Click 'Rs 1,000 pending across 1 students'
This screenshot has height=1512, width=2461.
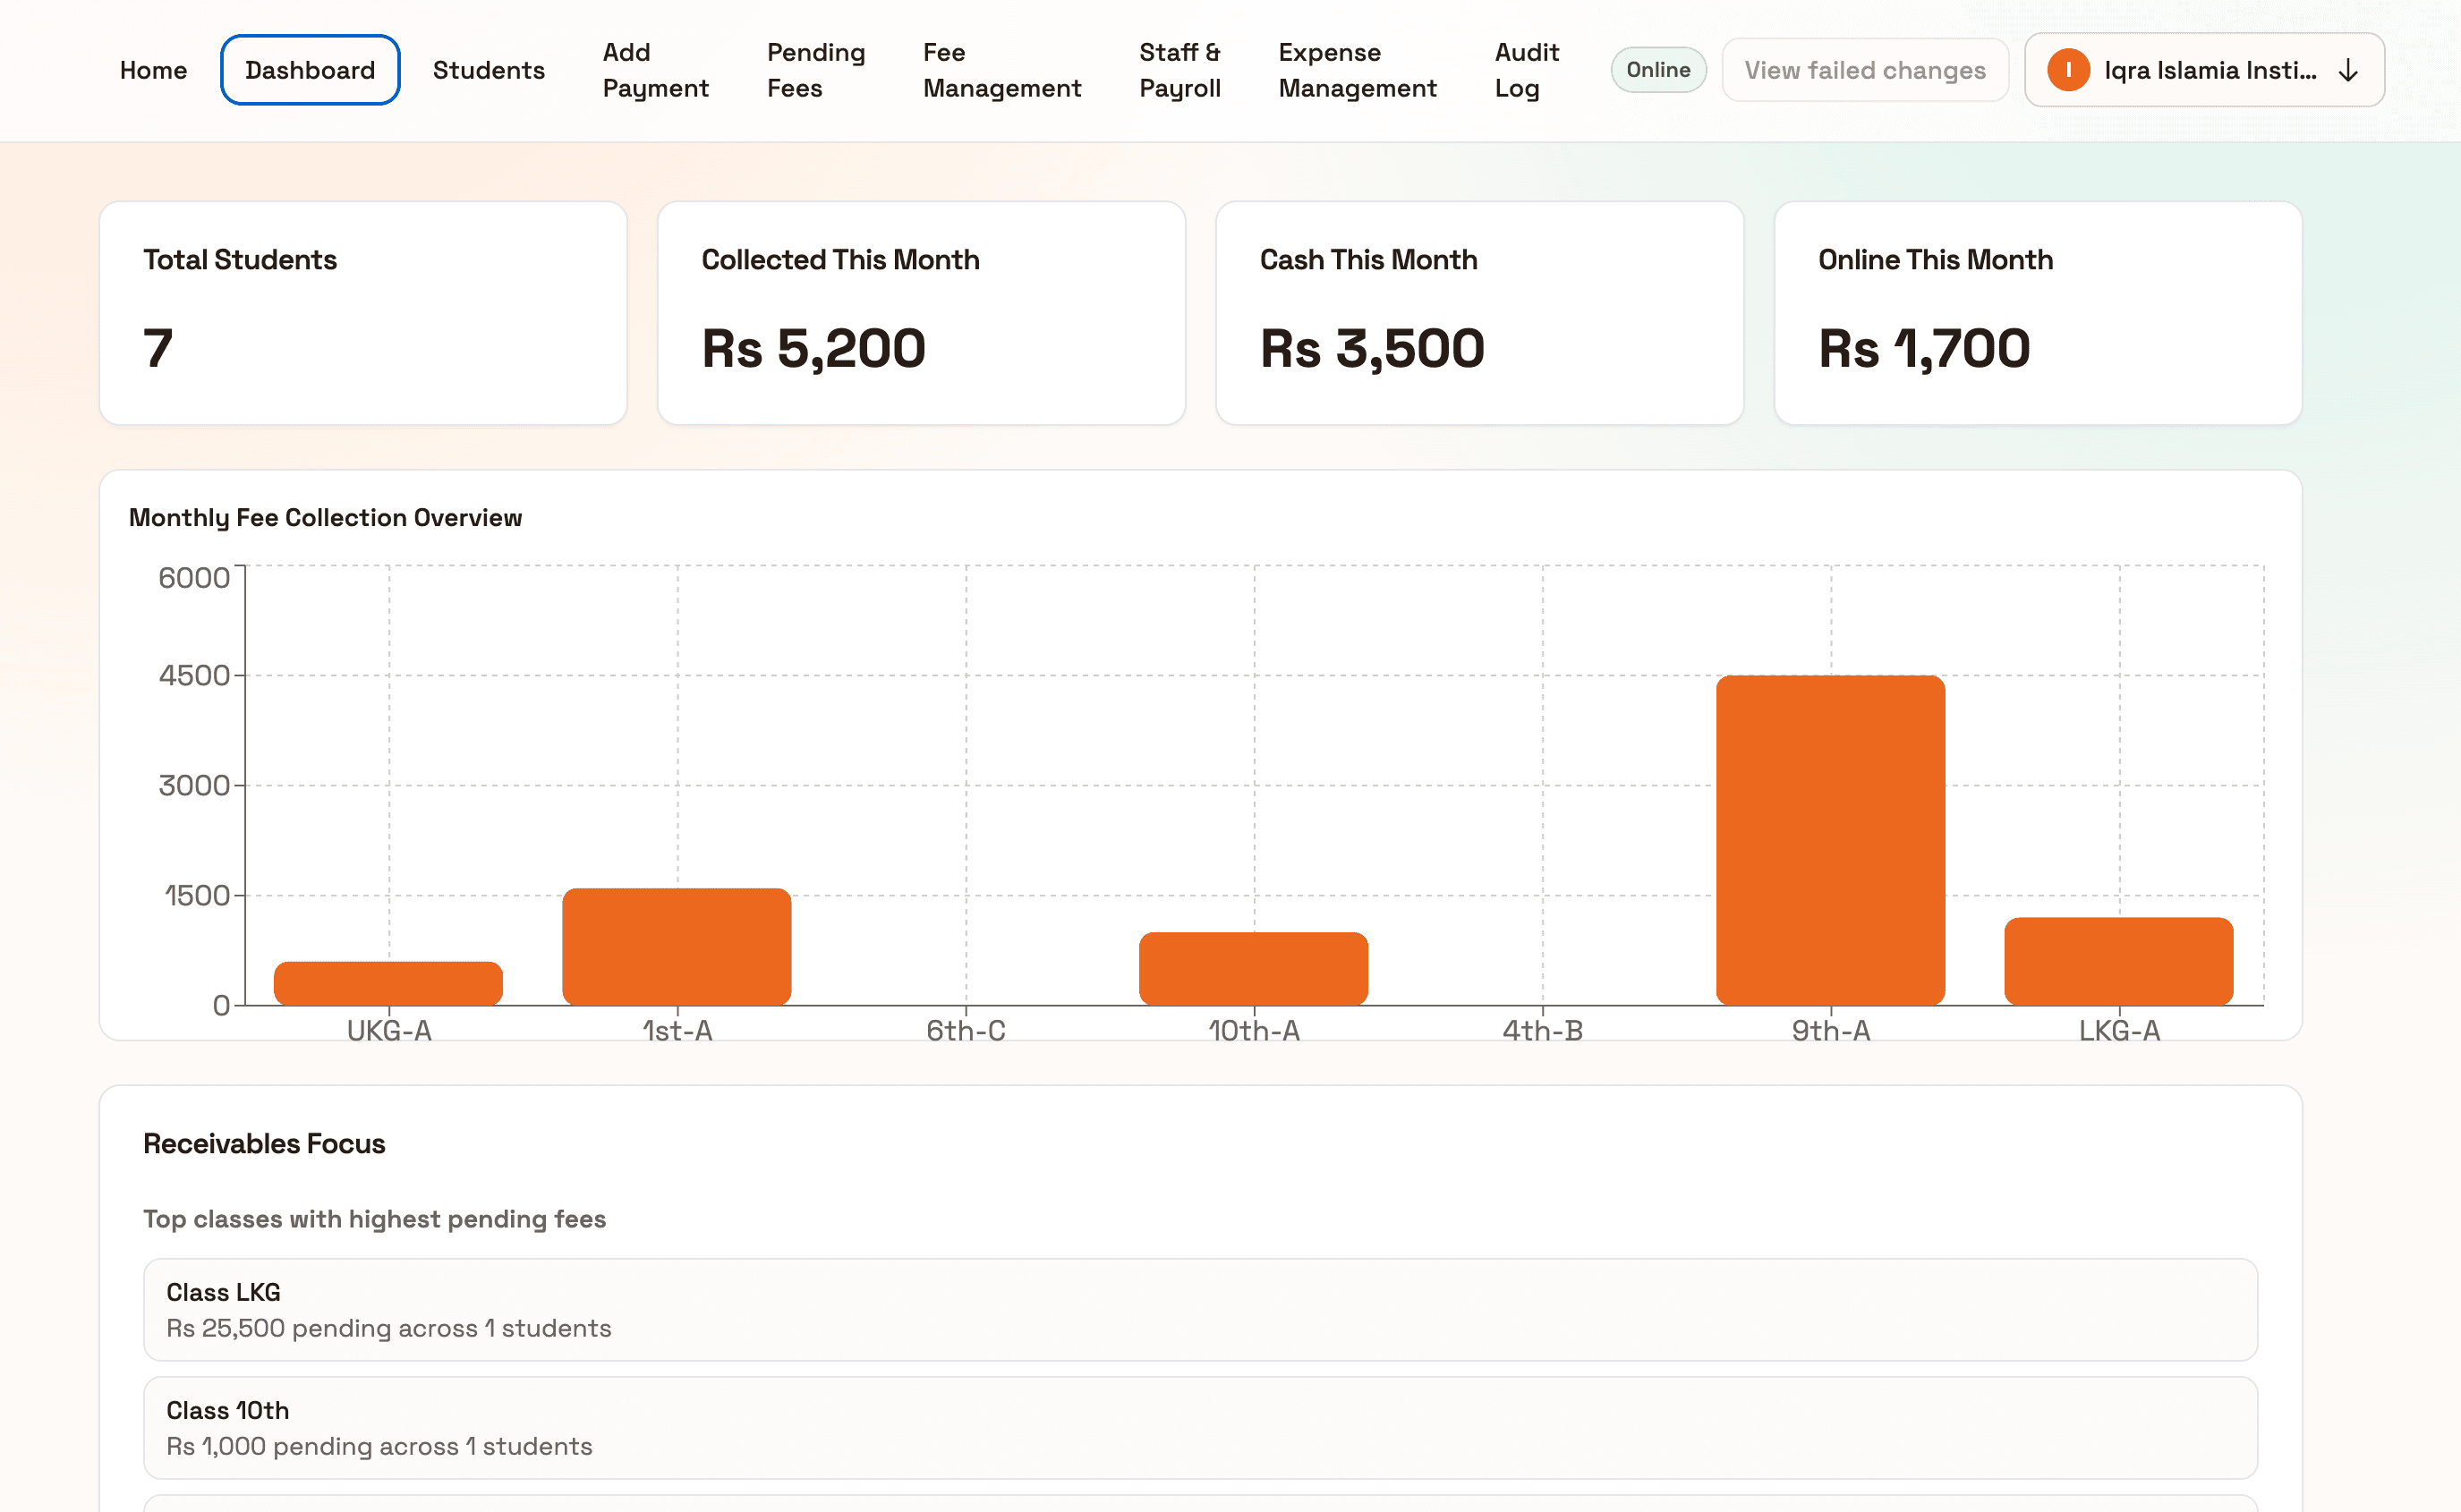tap(379, 1446)
